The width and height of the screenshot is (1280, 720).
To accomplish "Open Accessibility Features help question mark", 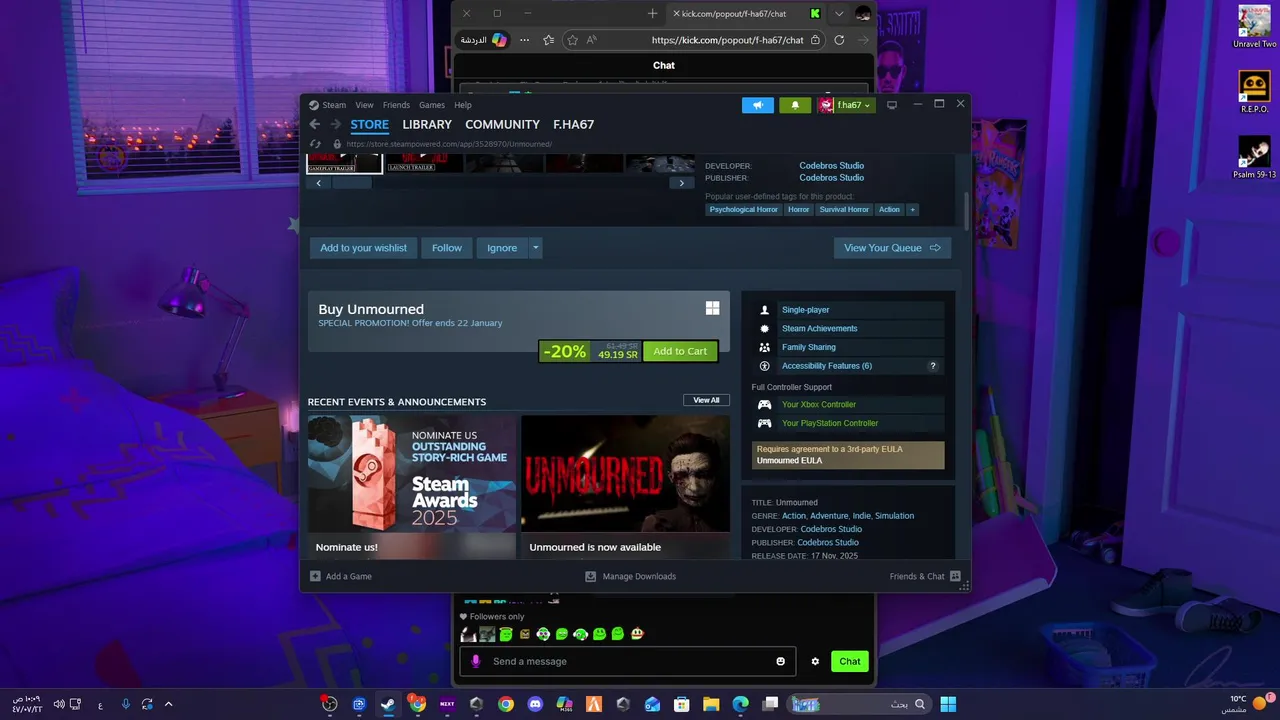I will tap(933, 366).
